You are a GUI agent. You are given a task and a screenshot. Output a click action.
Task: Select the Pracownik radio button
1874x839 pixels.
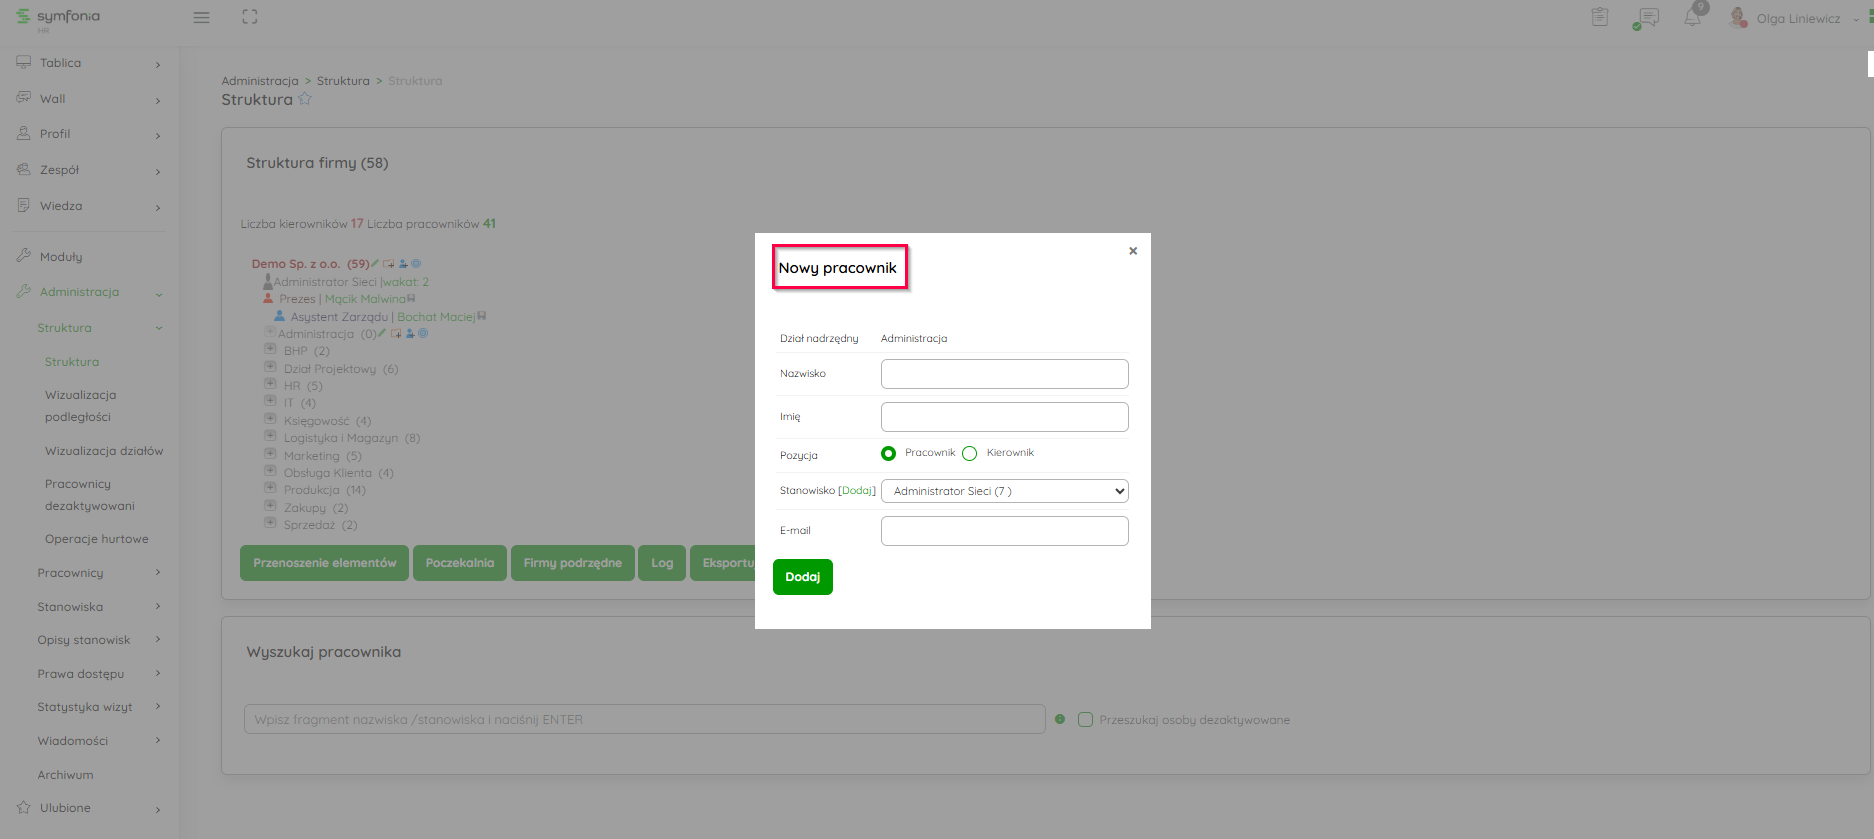coord(888,454)
